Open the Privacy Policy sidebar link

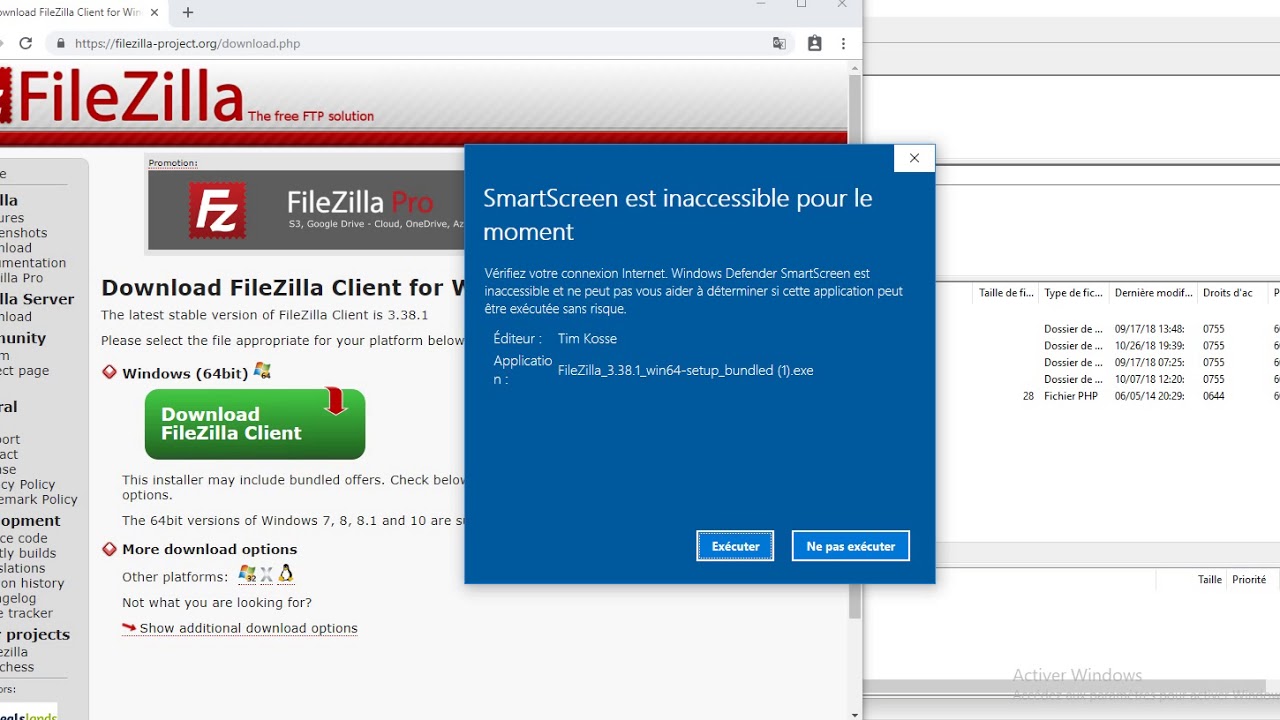27,484
